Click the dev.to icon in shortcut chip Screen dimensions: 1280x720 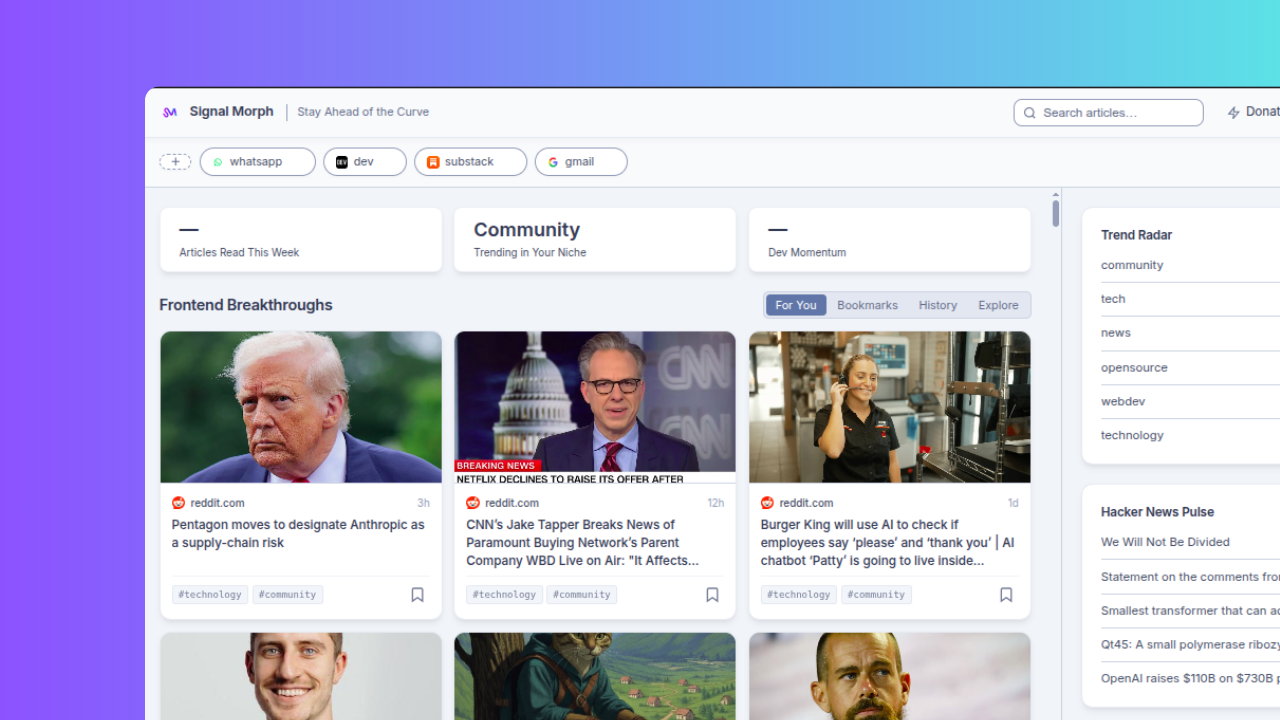tap(342, 162)
